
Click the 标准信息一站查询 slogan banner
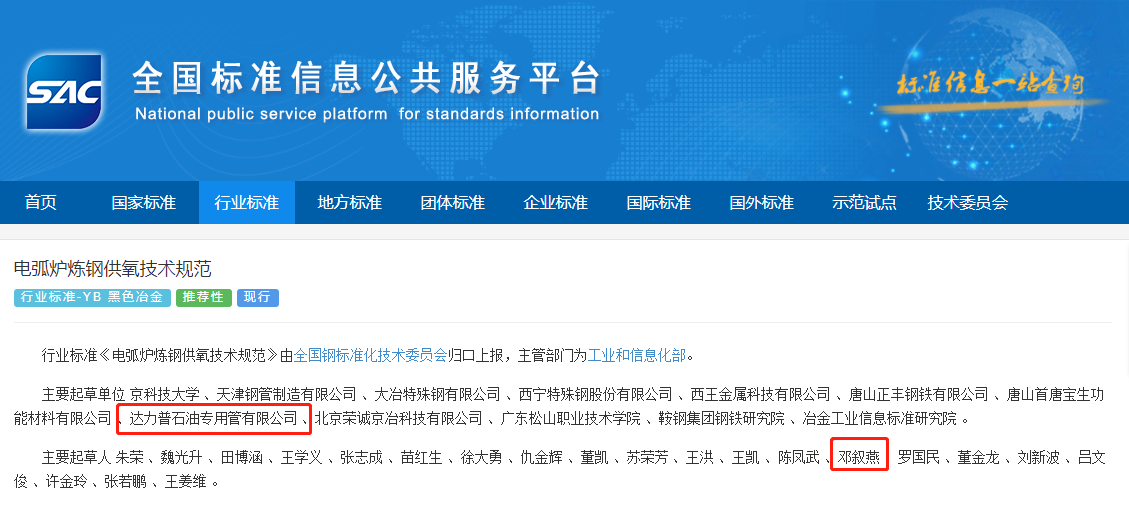[990, 85]
